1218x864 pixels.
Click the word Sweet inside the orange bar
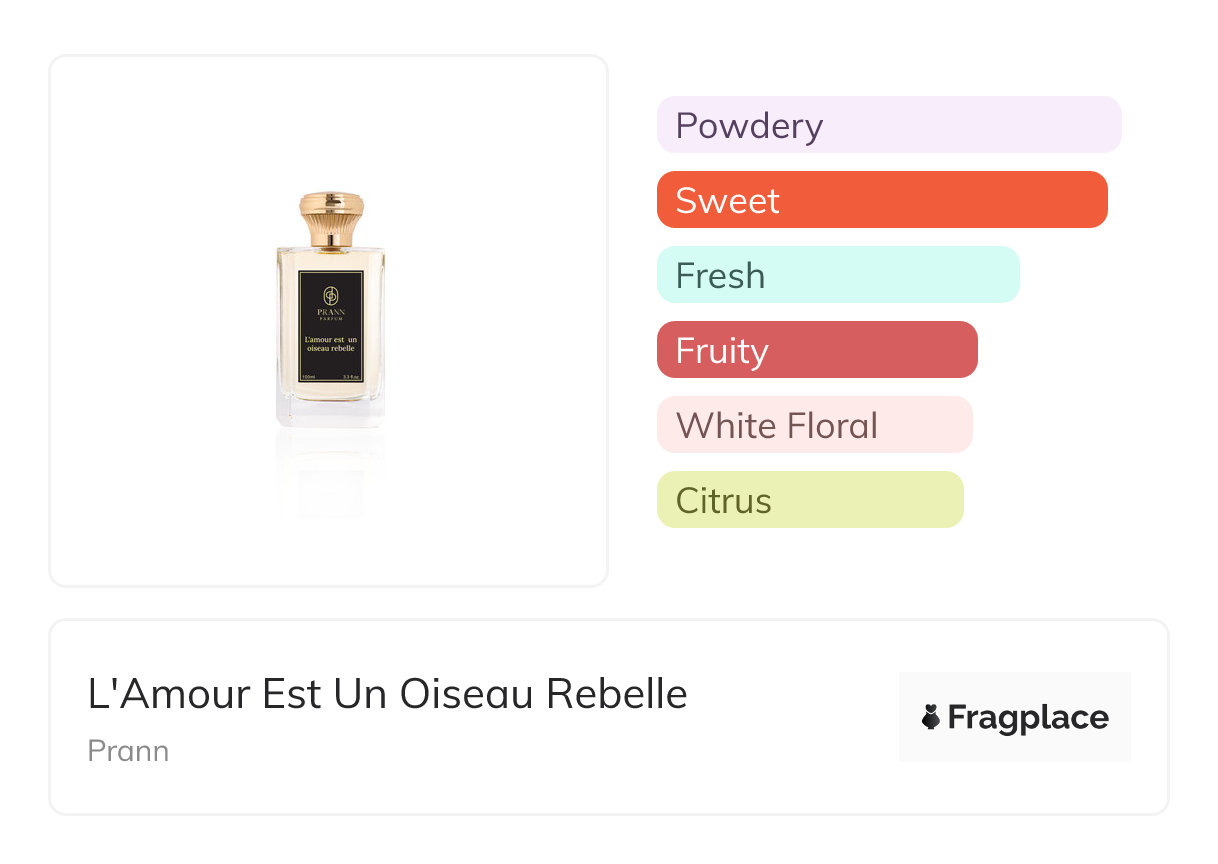pos(727,200)
